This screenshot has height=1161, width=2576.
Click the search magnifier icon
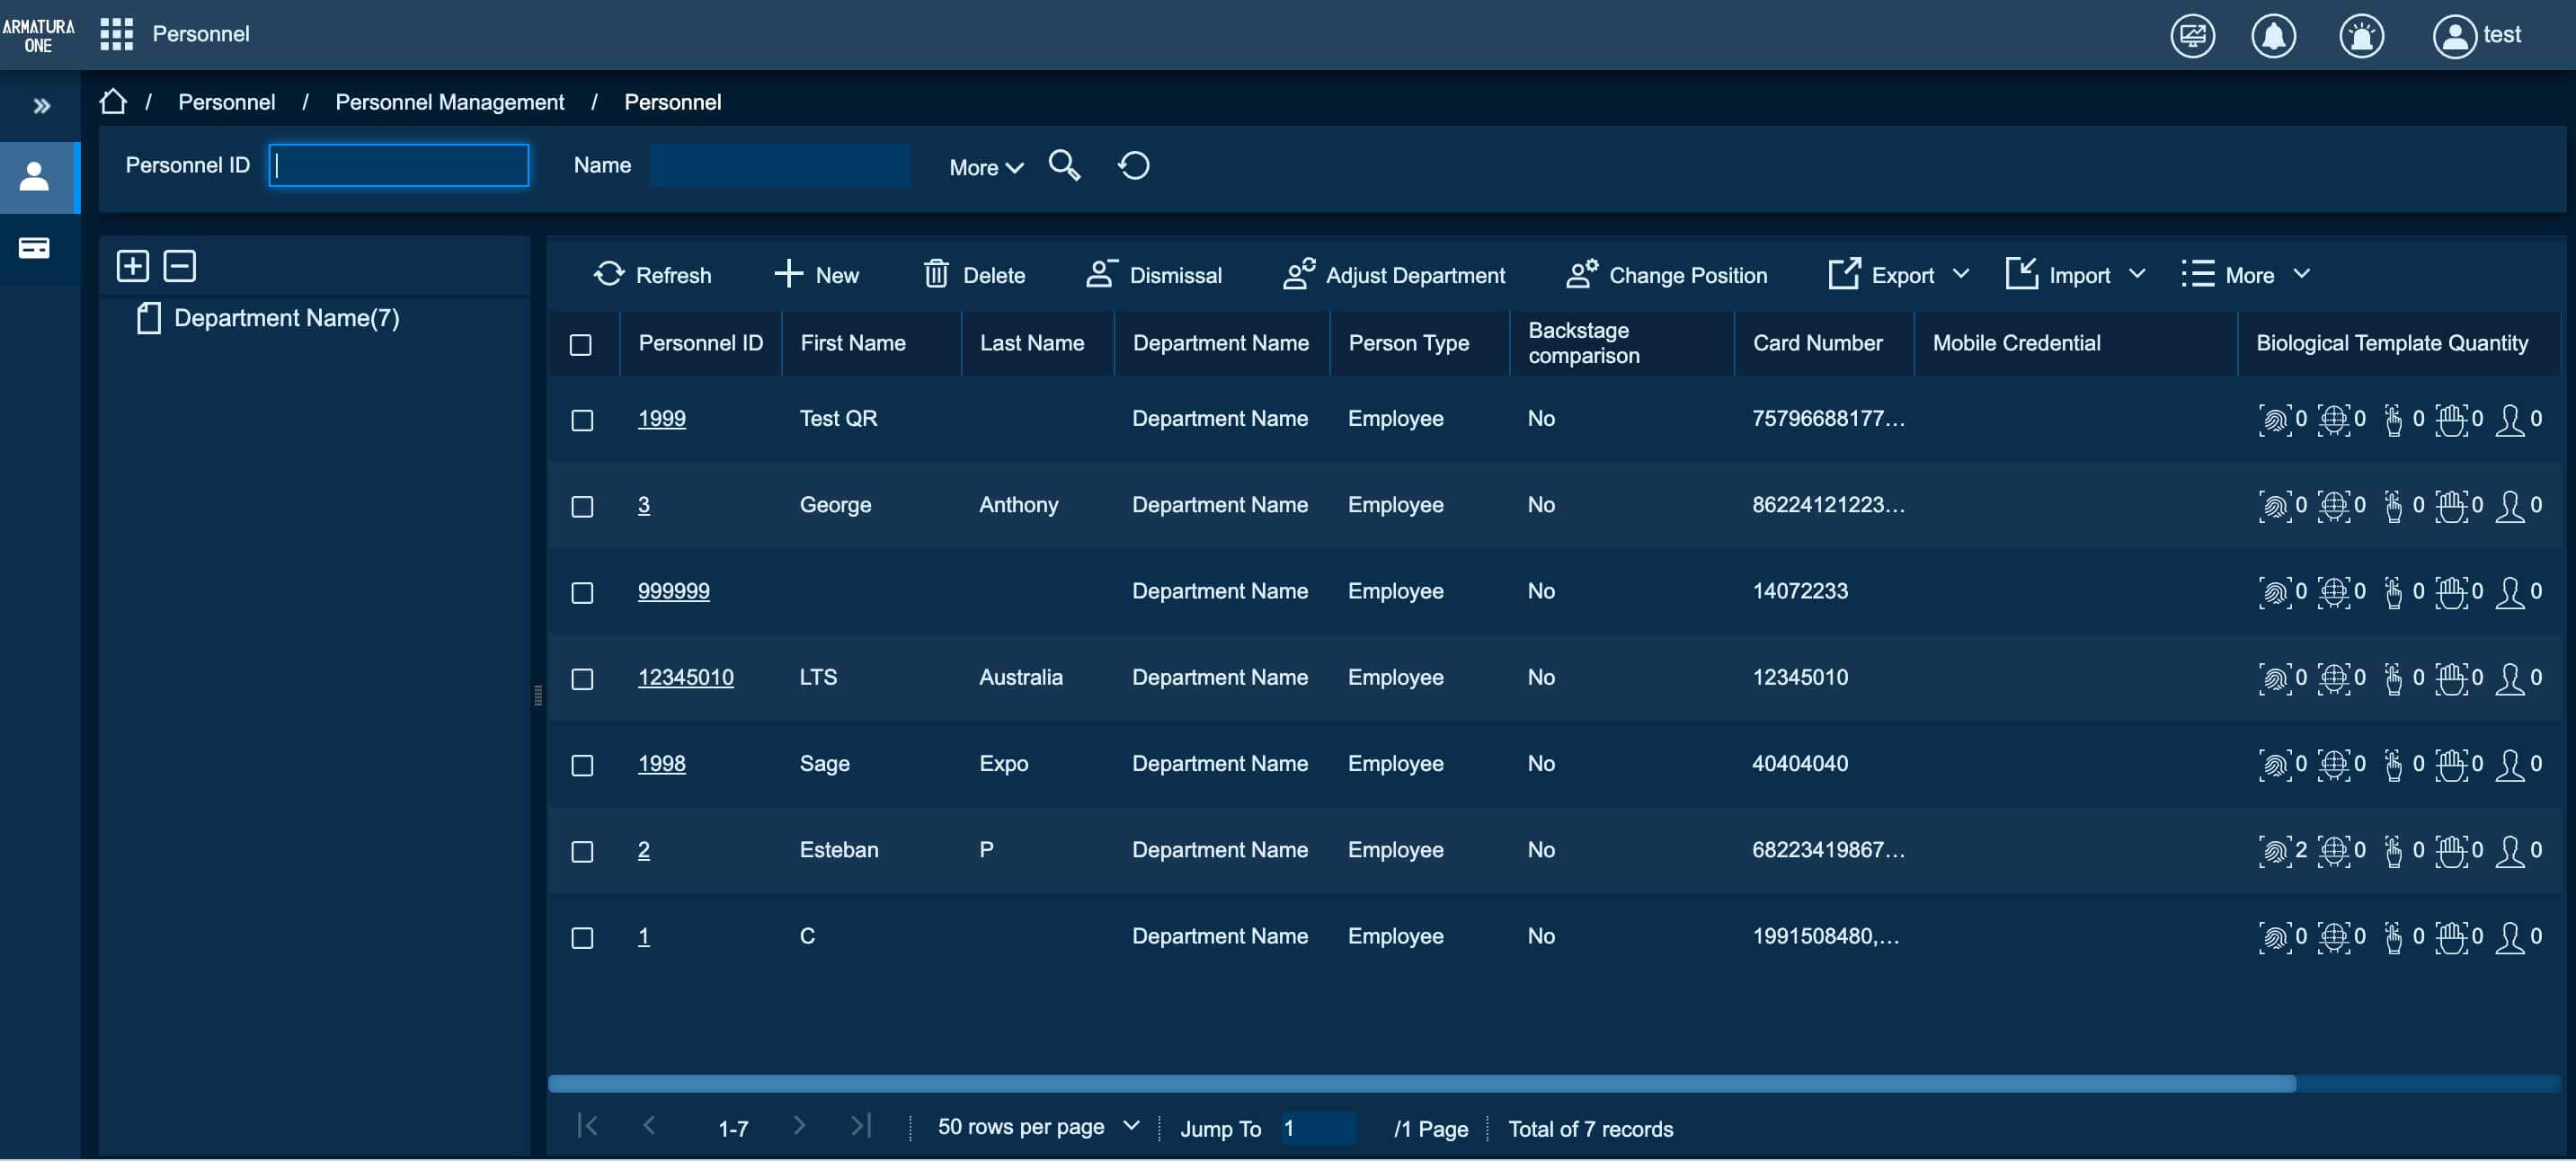click(1063, 165)
